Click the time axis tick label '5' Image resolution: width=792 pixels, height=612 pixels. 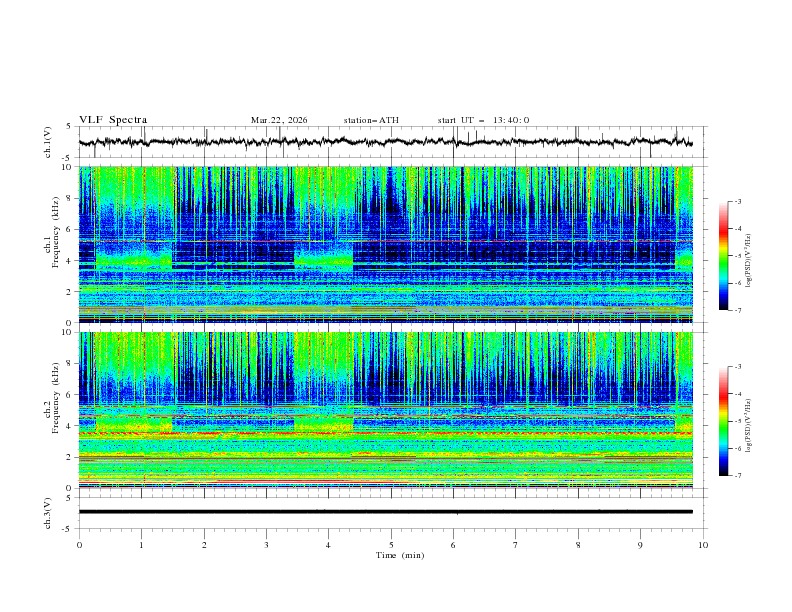coord(391,545)
